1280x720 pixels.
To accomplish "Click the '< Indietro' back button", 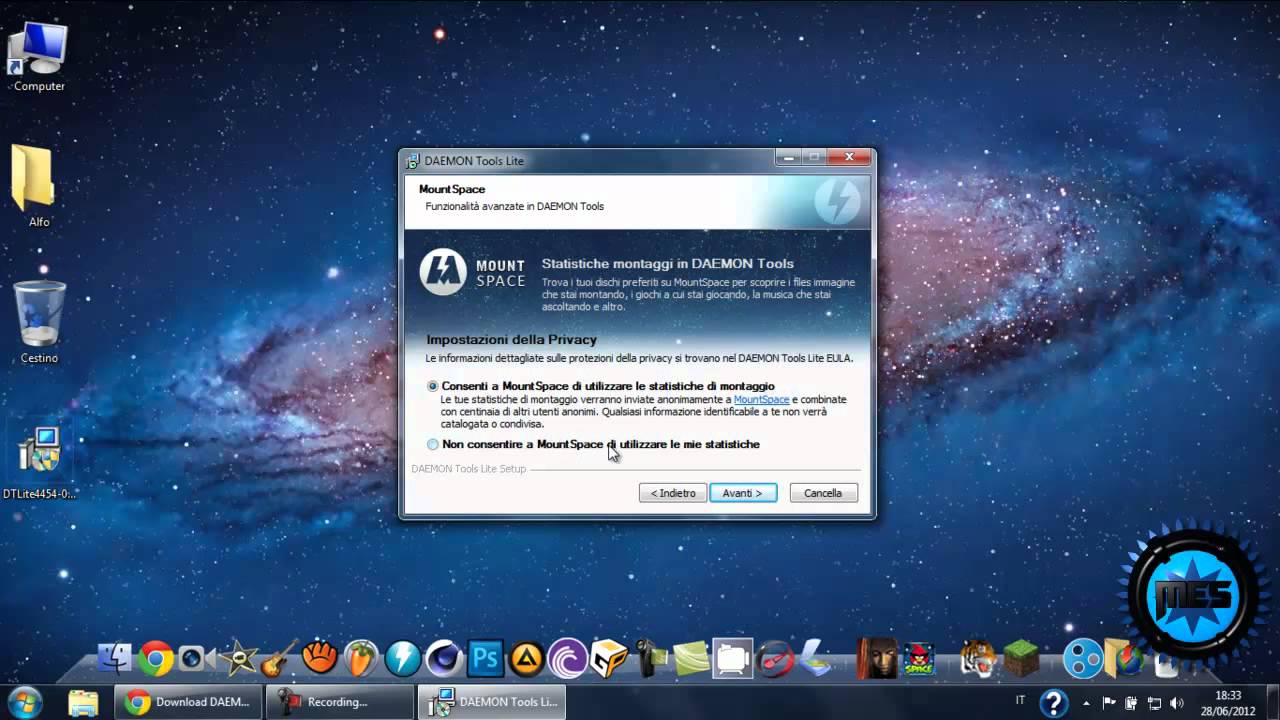I will [673, 493].
